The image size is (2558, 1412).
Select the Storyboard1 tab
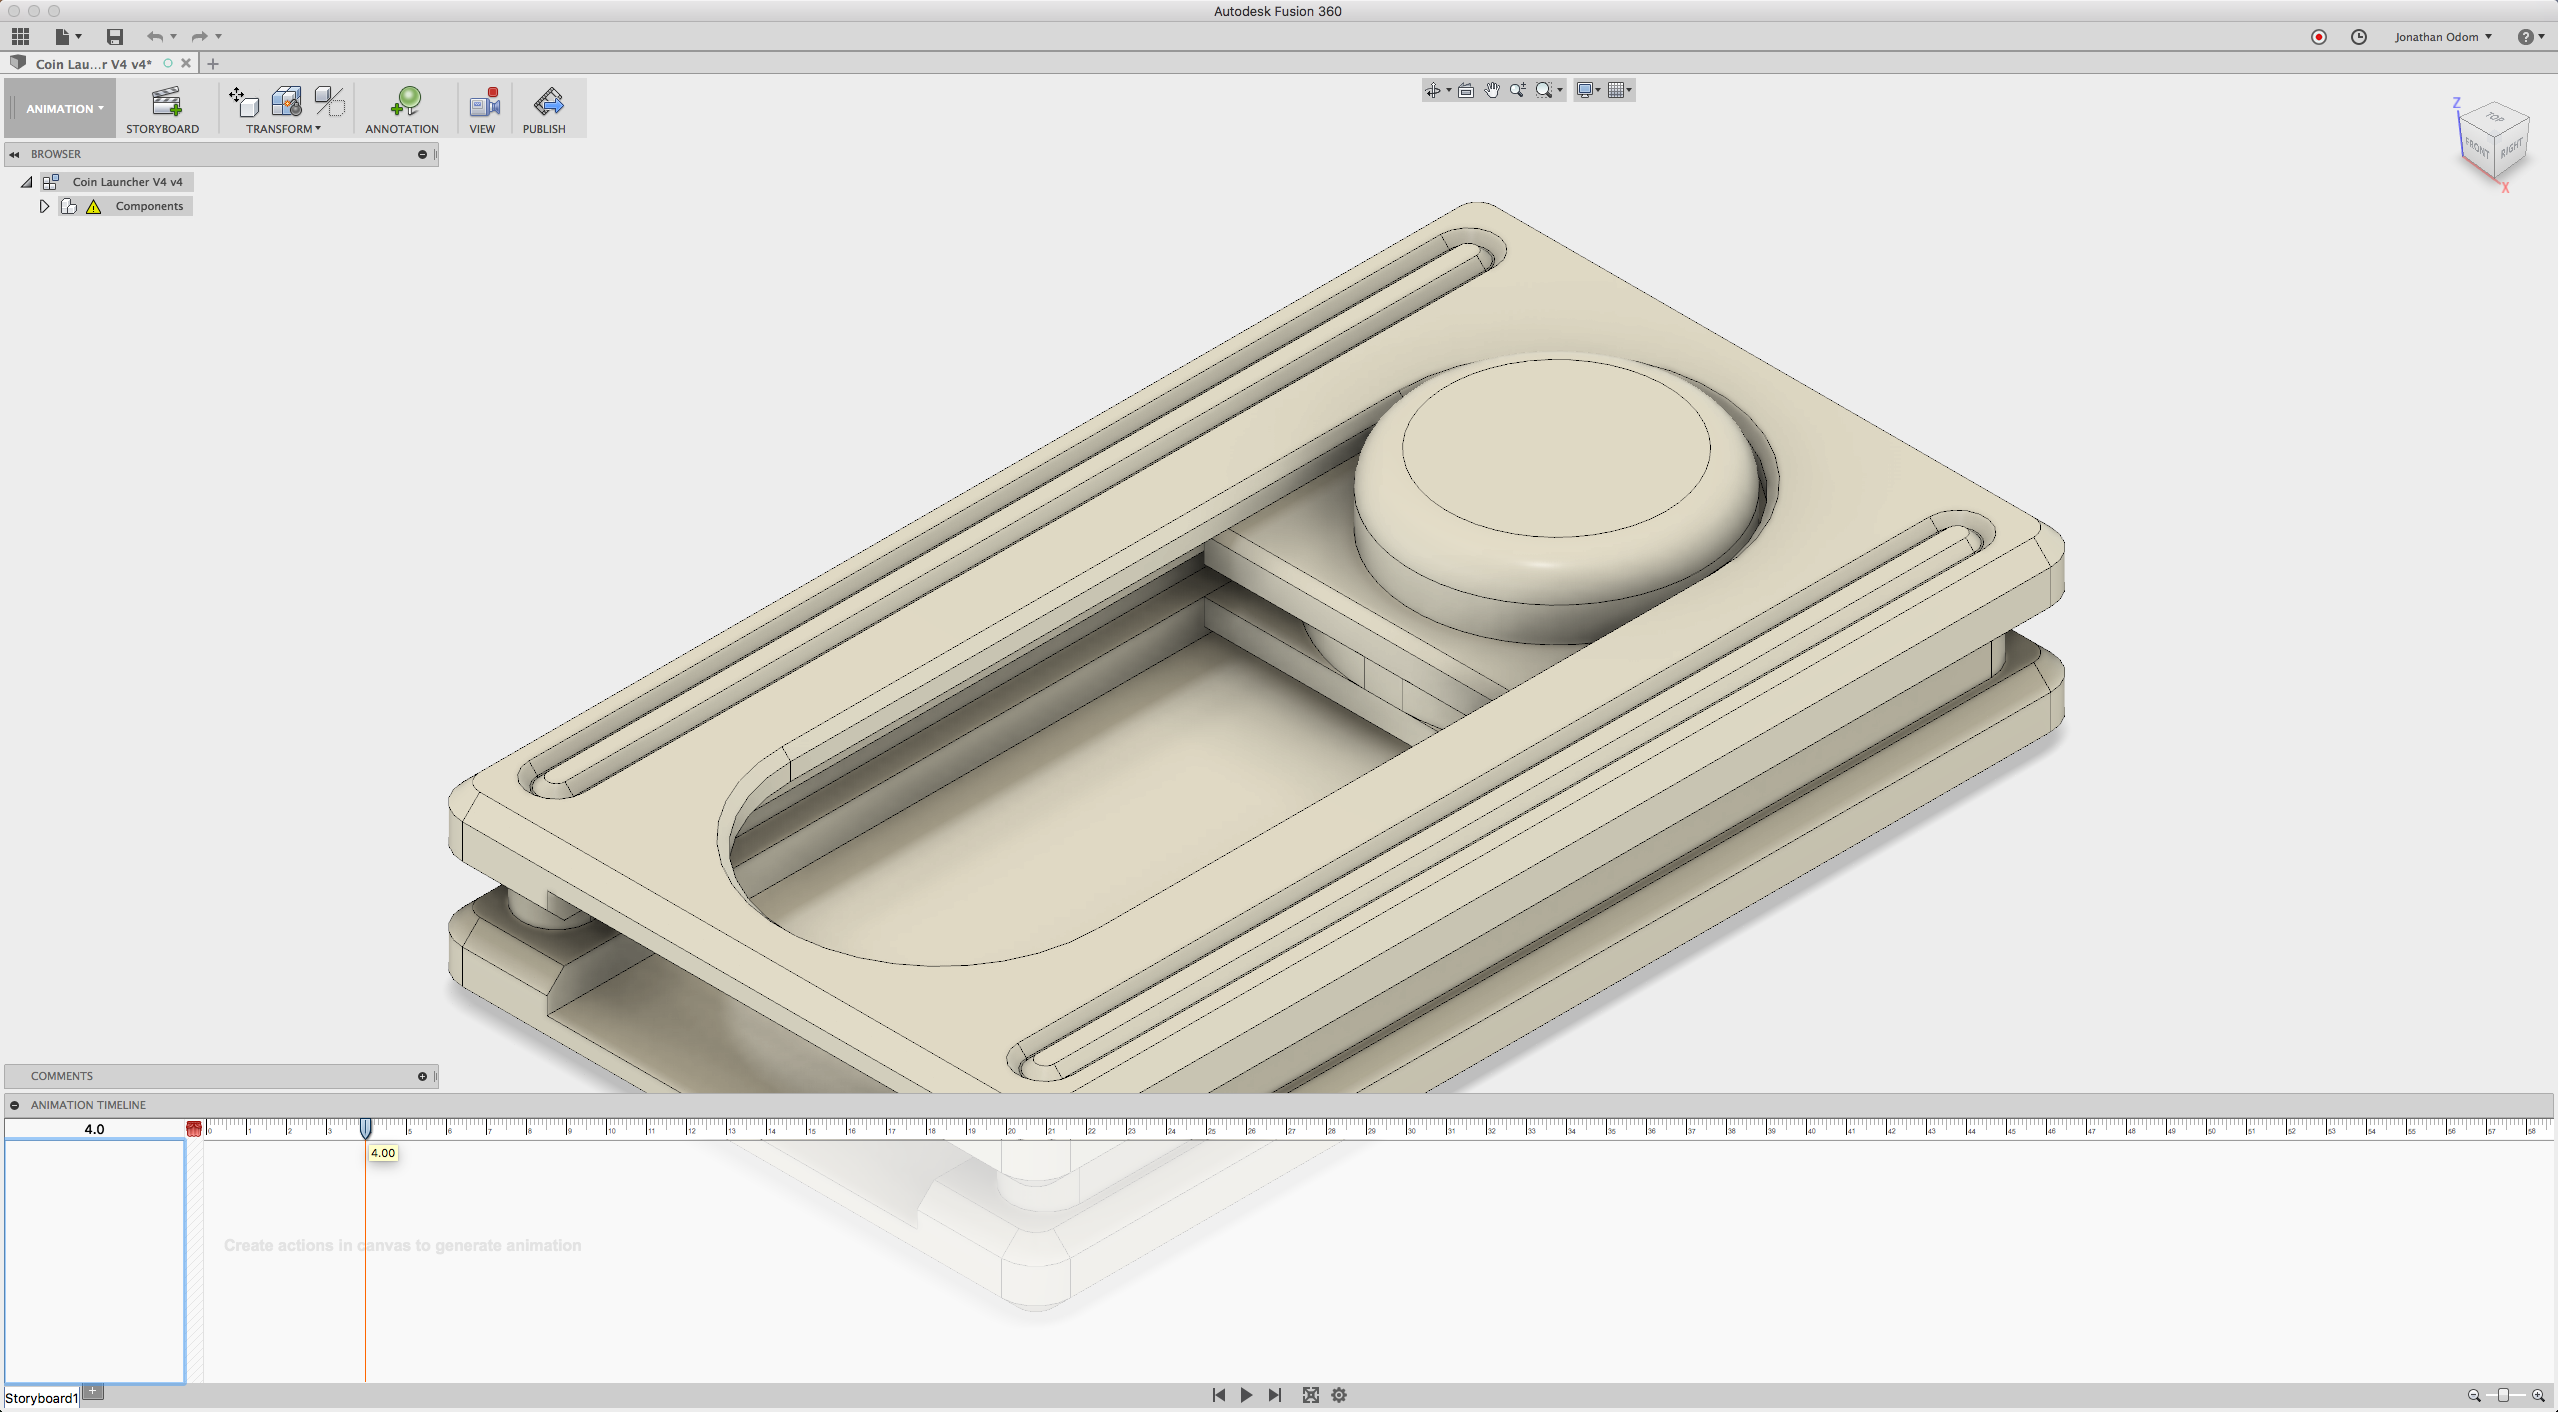(x=41, y=1398)
